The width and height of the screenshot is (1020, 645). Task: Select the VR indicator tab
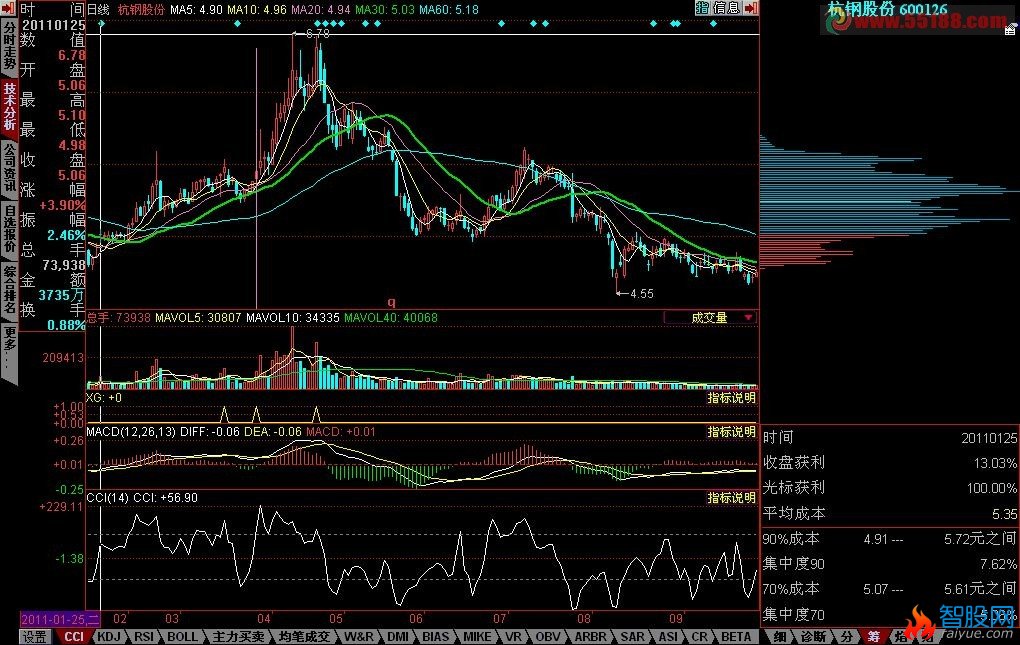click(513, 637)
